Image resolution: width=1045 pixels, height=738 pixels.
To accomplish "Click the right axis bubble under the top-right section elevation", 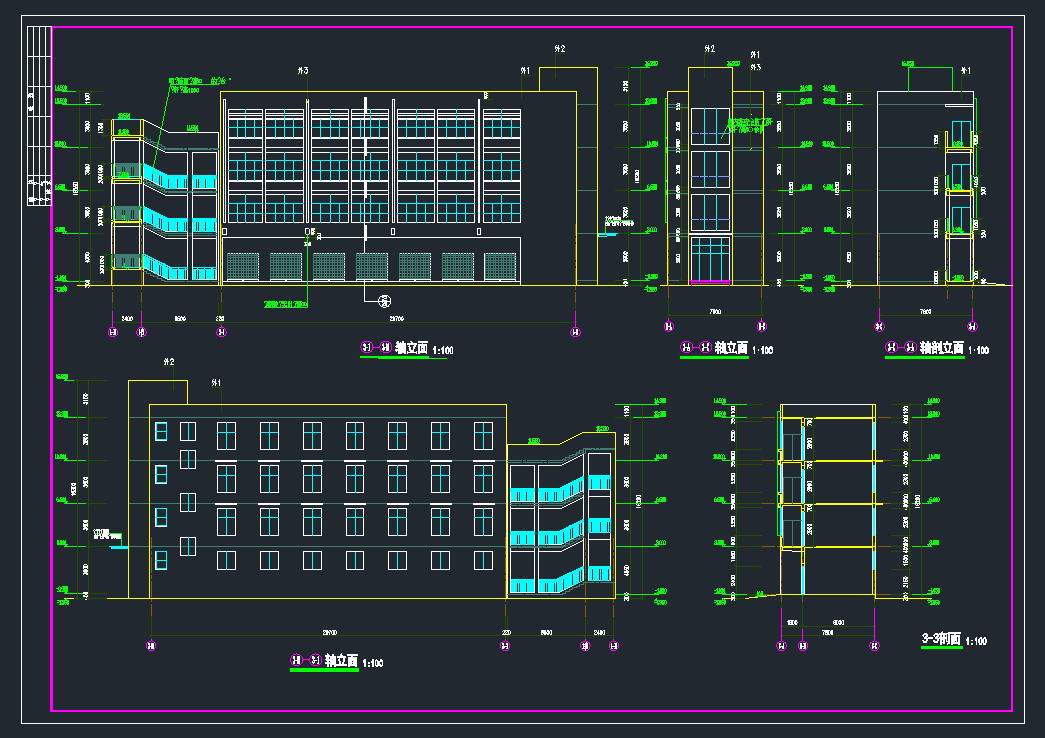I will 972,326.
